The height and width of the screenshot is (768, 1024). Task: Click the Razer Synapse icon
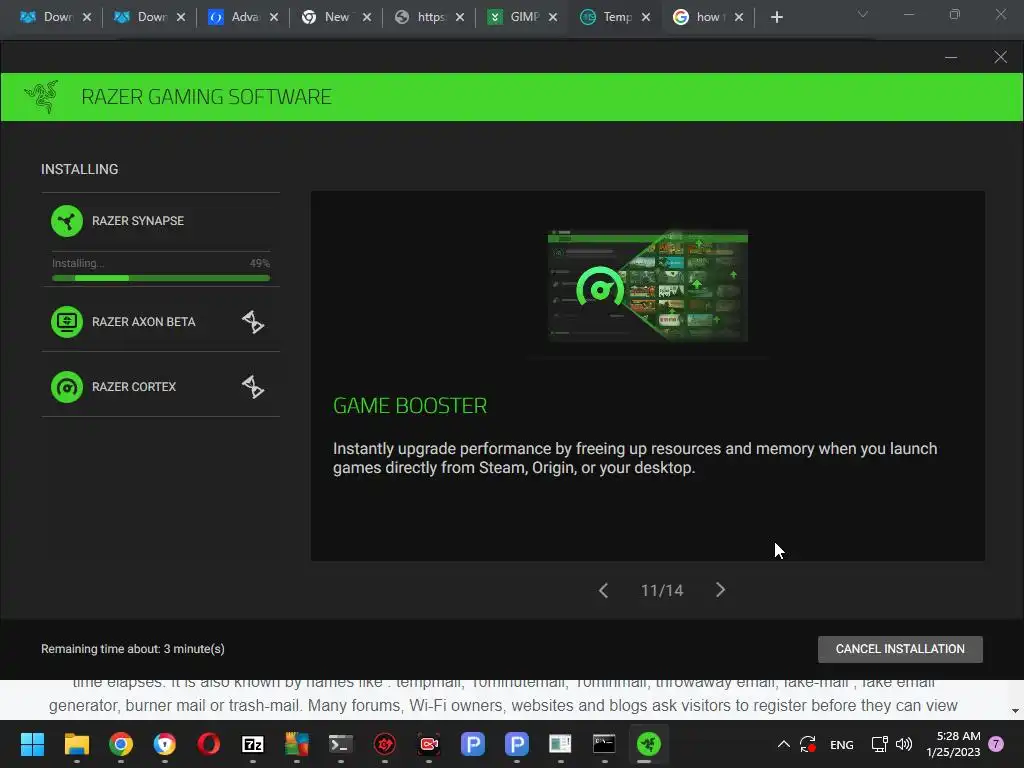67,221
